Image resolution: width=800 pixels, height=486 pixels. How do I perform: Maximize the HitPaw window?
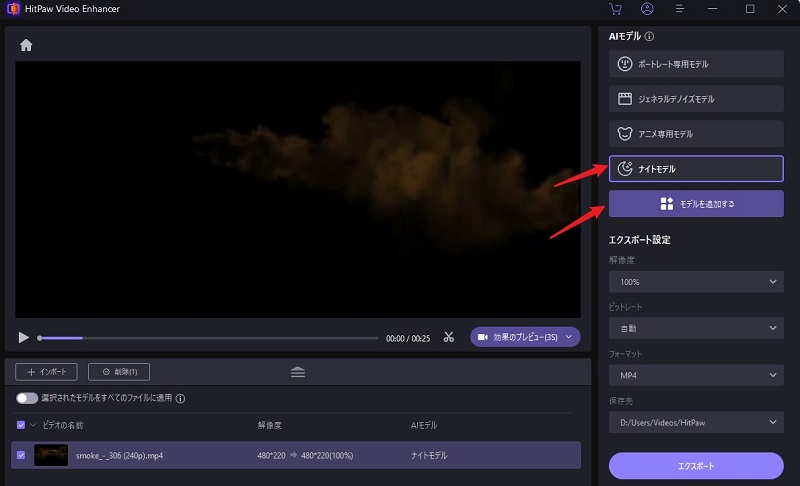(750, 9)
